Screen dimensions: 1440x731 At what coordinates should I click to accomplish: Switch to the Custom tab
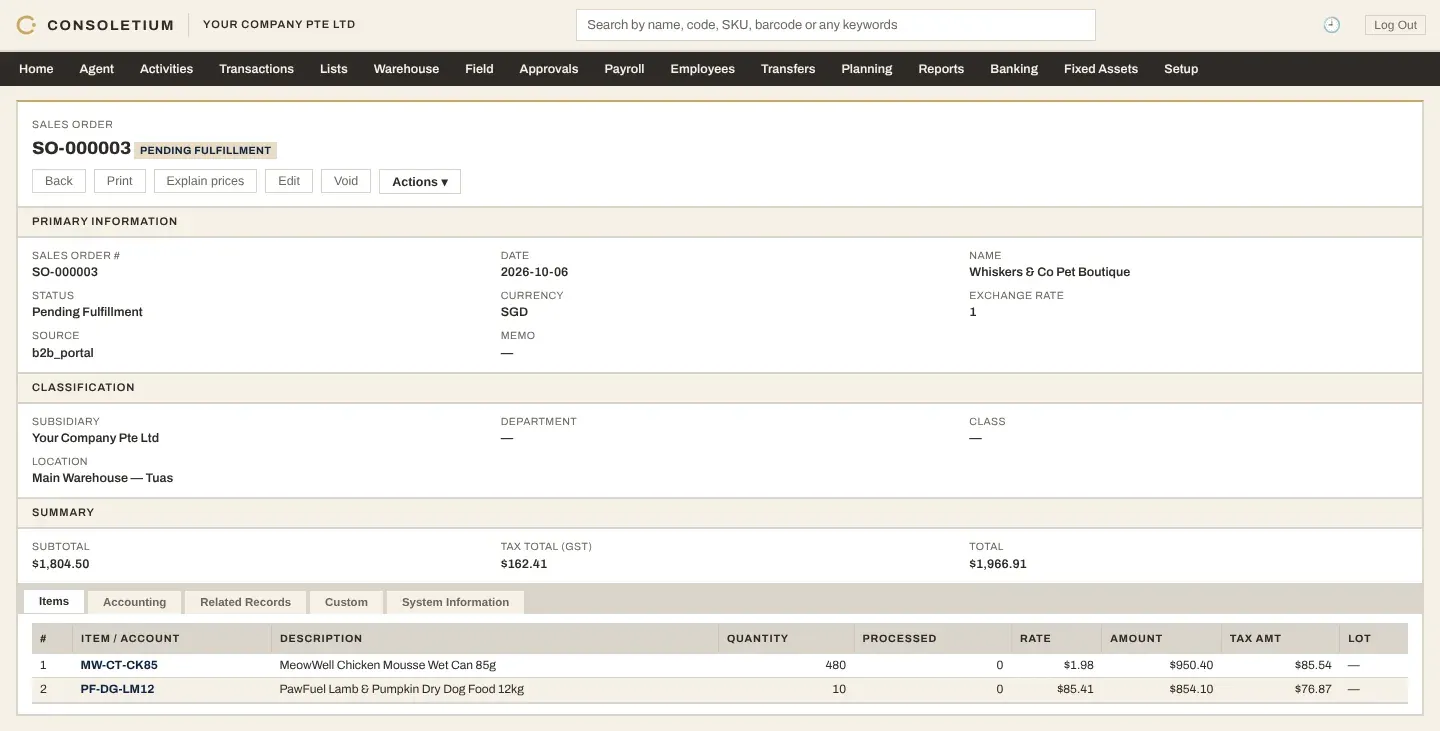tap(346, 602)
